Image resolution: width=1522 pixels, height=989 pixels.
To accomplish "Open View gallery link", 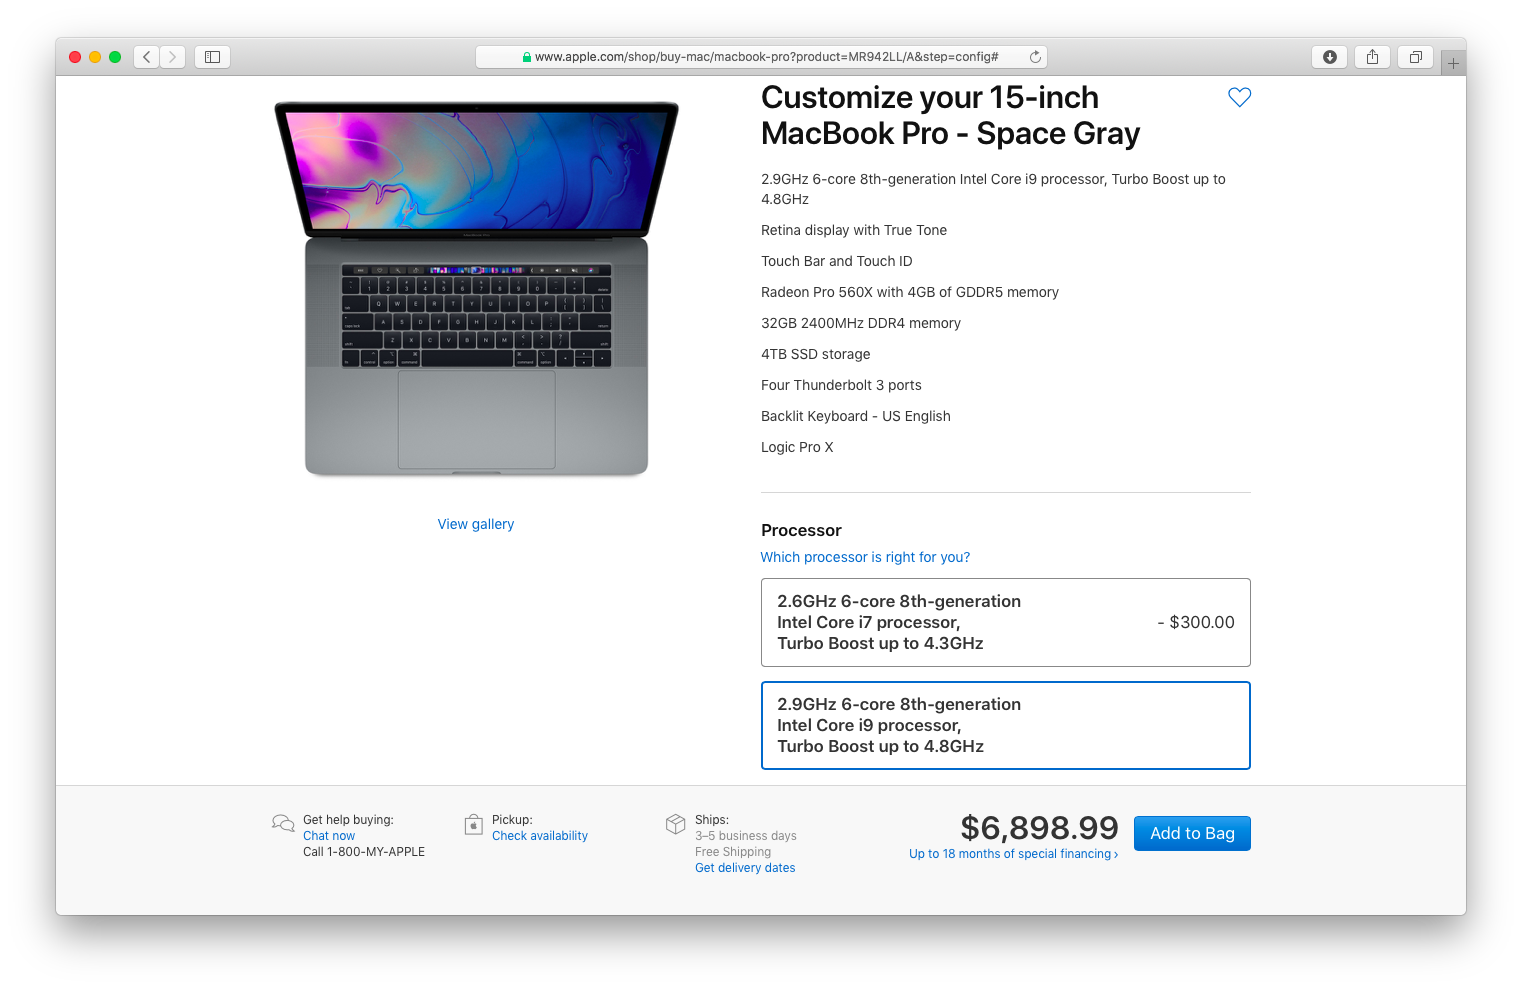I will 476,524.
